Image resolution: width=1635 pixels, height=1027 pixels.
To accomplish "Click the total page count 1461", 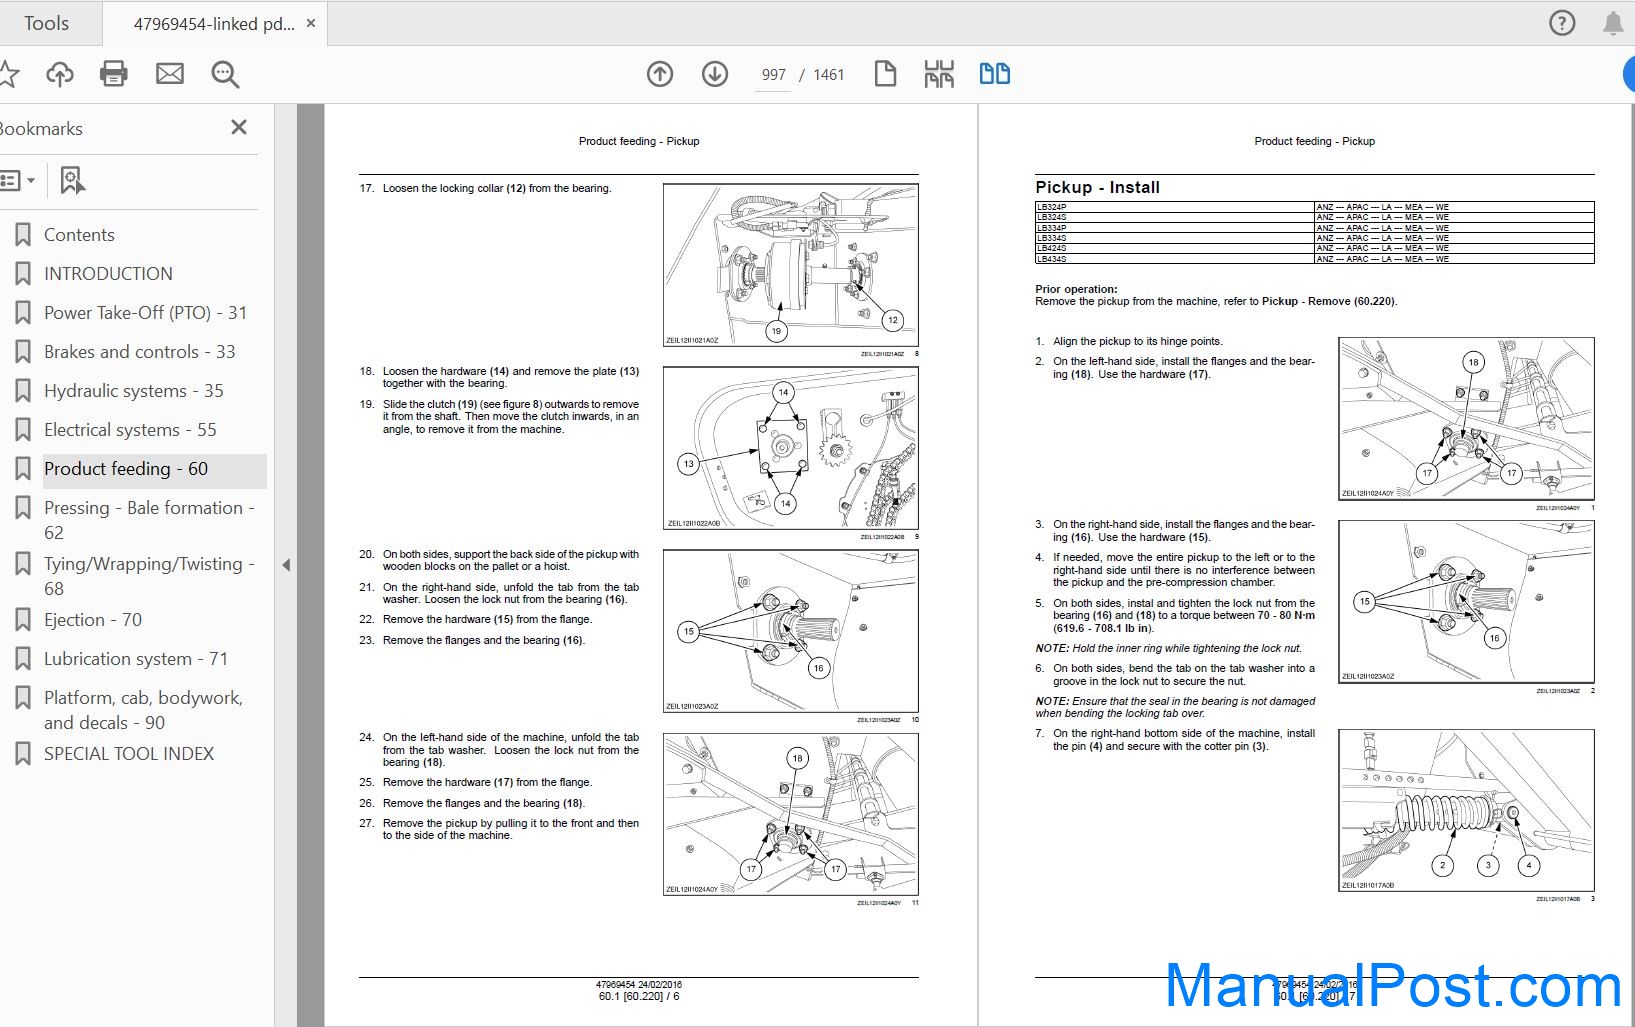I will pyautogui.click(x=829, y=75).
